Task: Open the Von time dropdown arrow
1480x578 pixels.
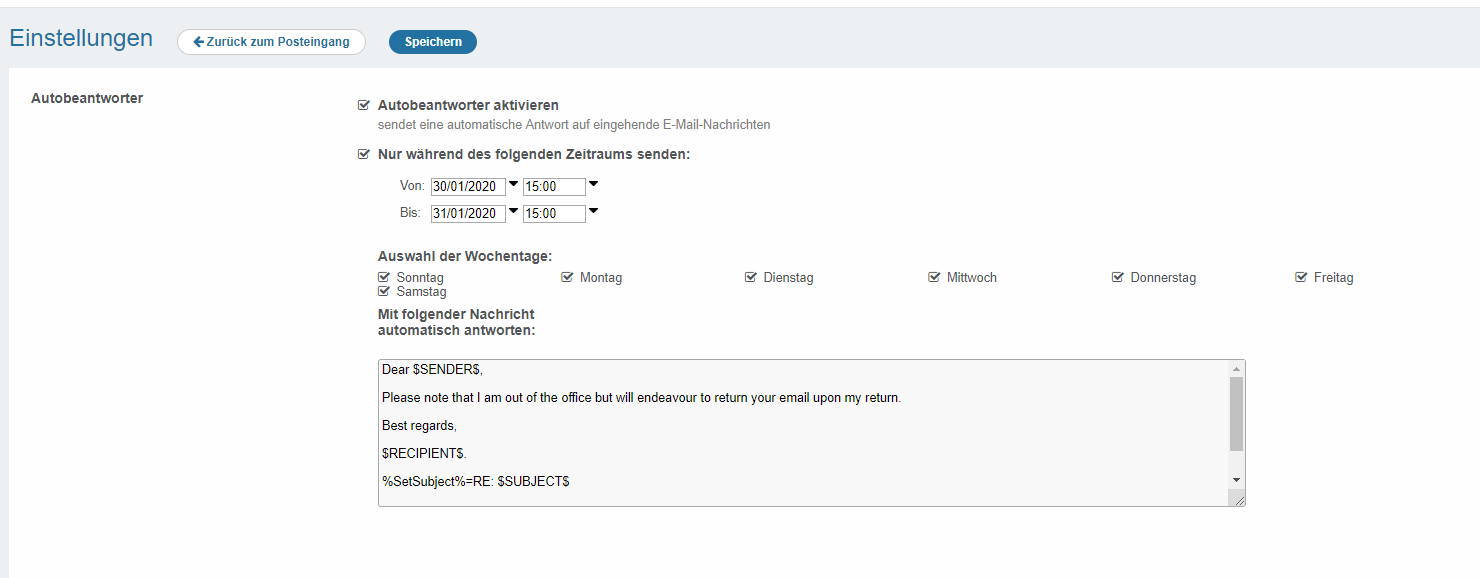Action: [x=593, y=184]
